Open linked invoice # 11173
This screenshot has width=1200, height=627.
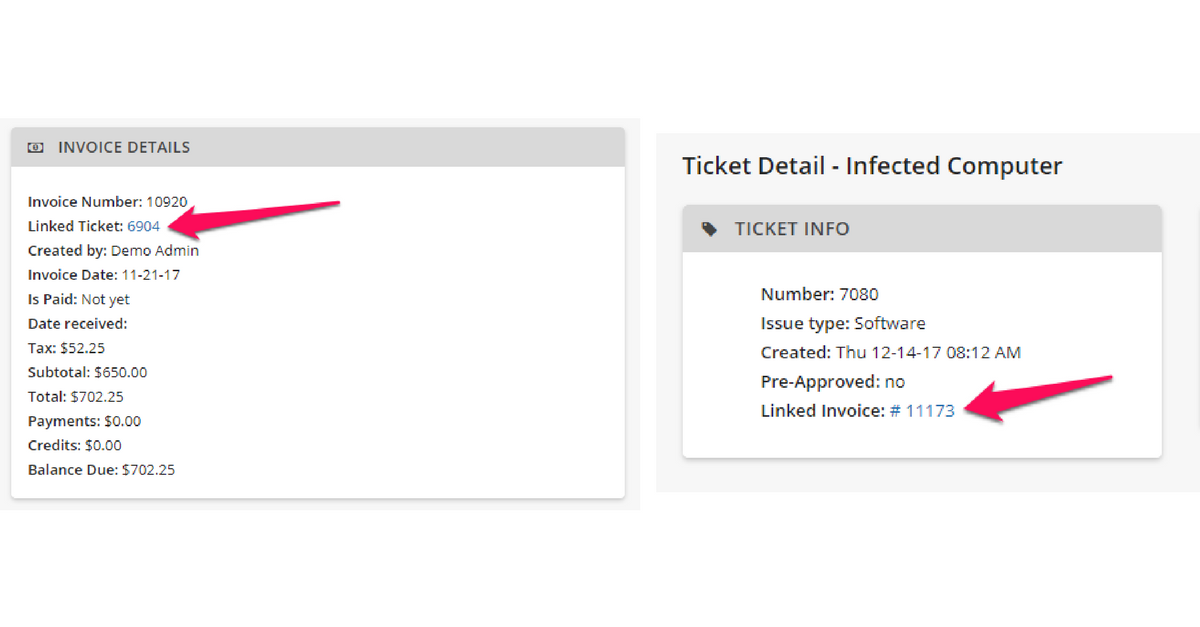[x=922, y=410]
